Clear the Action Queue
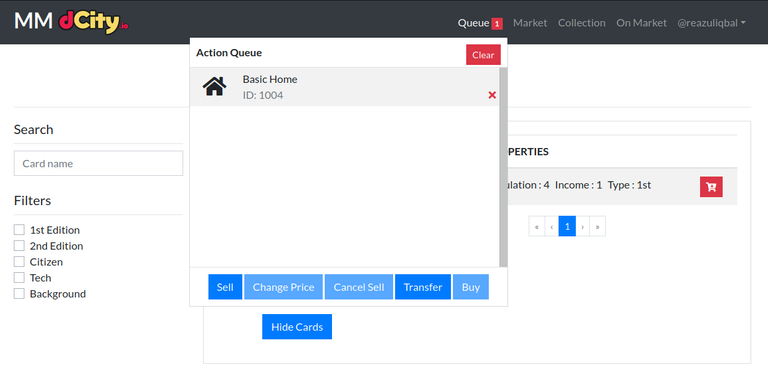Image resolution: width=768 pixels, height=375 pixels. (x=483, y=55)
